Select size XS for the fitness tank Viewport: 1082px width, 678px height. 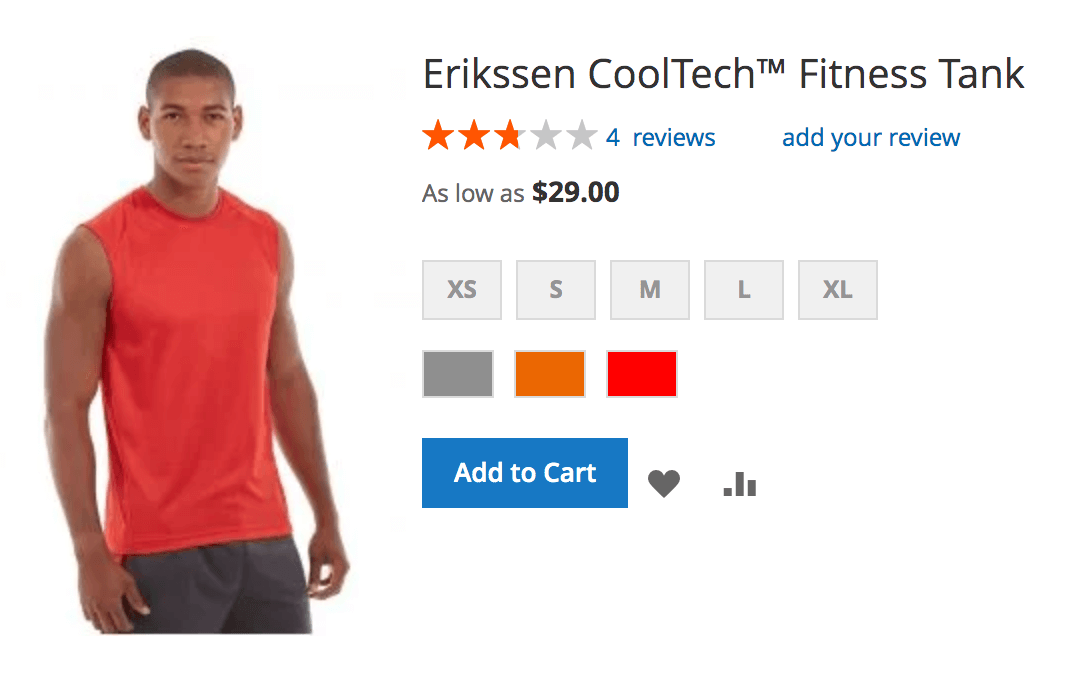point(461,289)
